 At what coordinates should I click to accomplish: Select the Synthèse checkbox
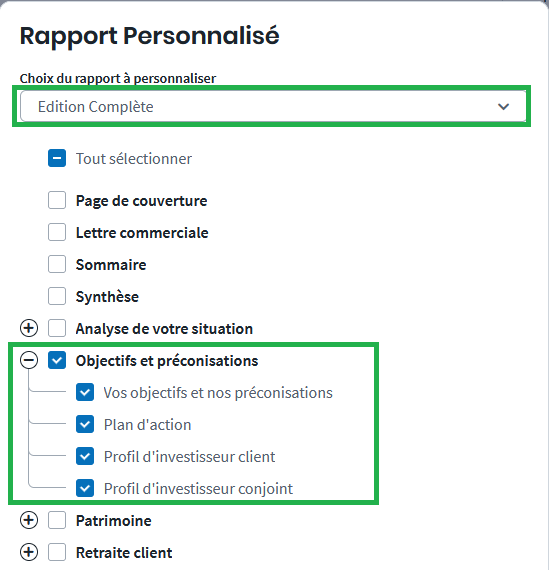57,296
